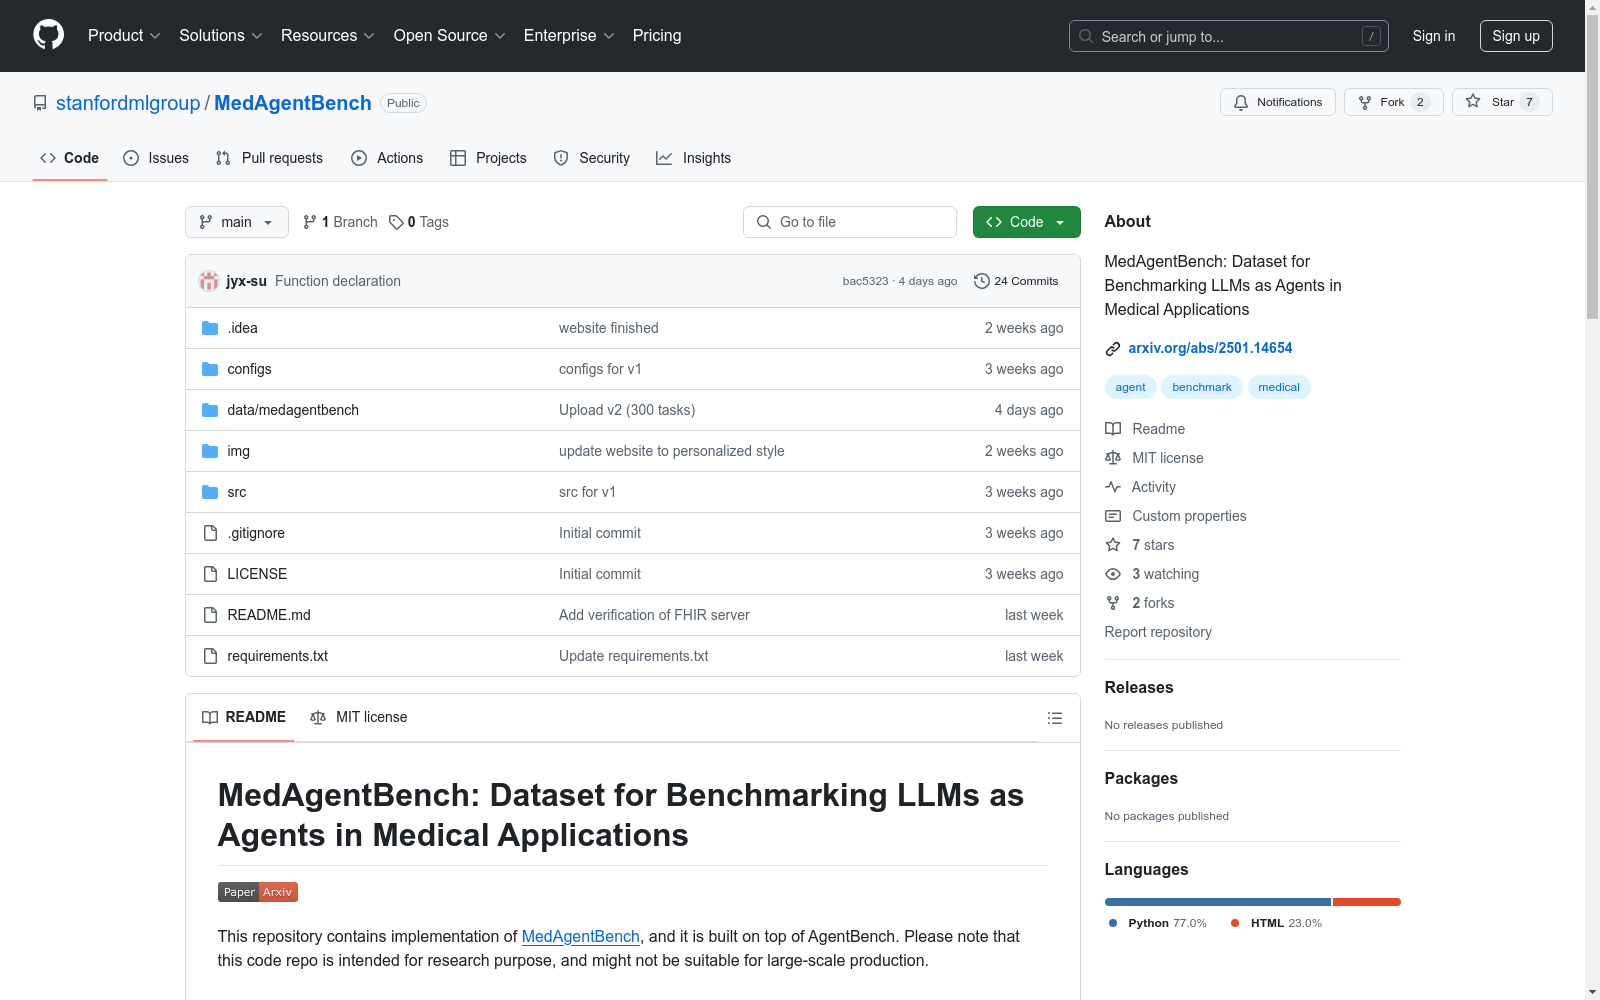
Task: Click the scales icon next to MIT license in About
Action: point(1113,458)
